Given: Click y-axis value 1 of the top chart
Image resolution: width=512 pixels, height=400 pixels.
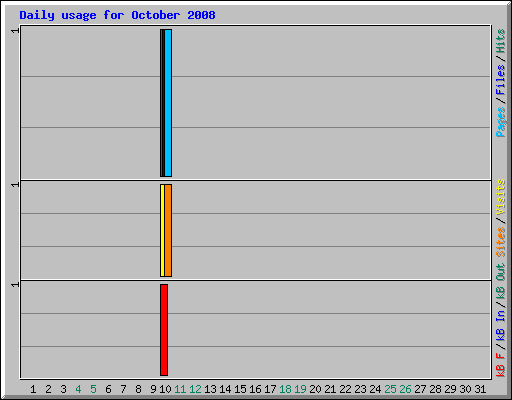Looking at the screenshot, I should [15, 31].
